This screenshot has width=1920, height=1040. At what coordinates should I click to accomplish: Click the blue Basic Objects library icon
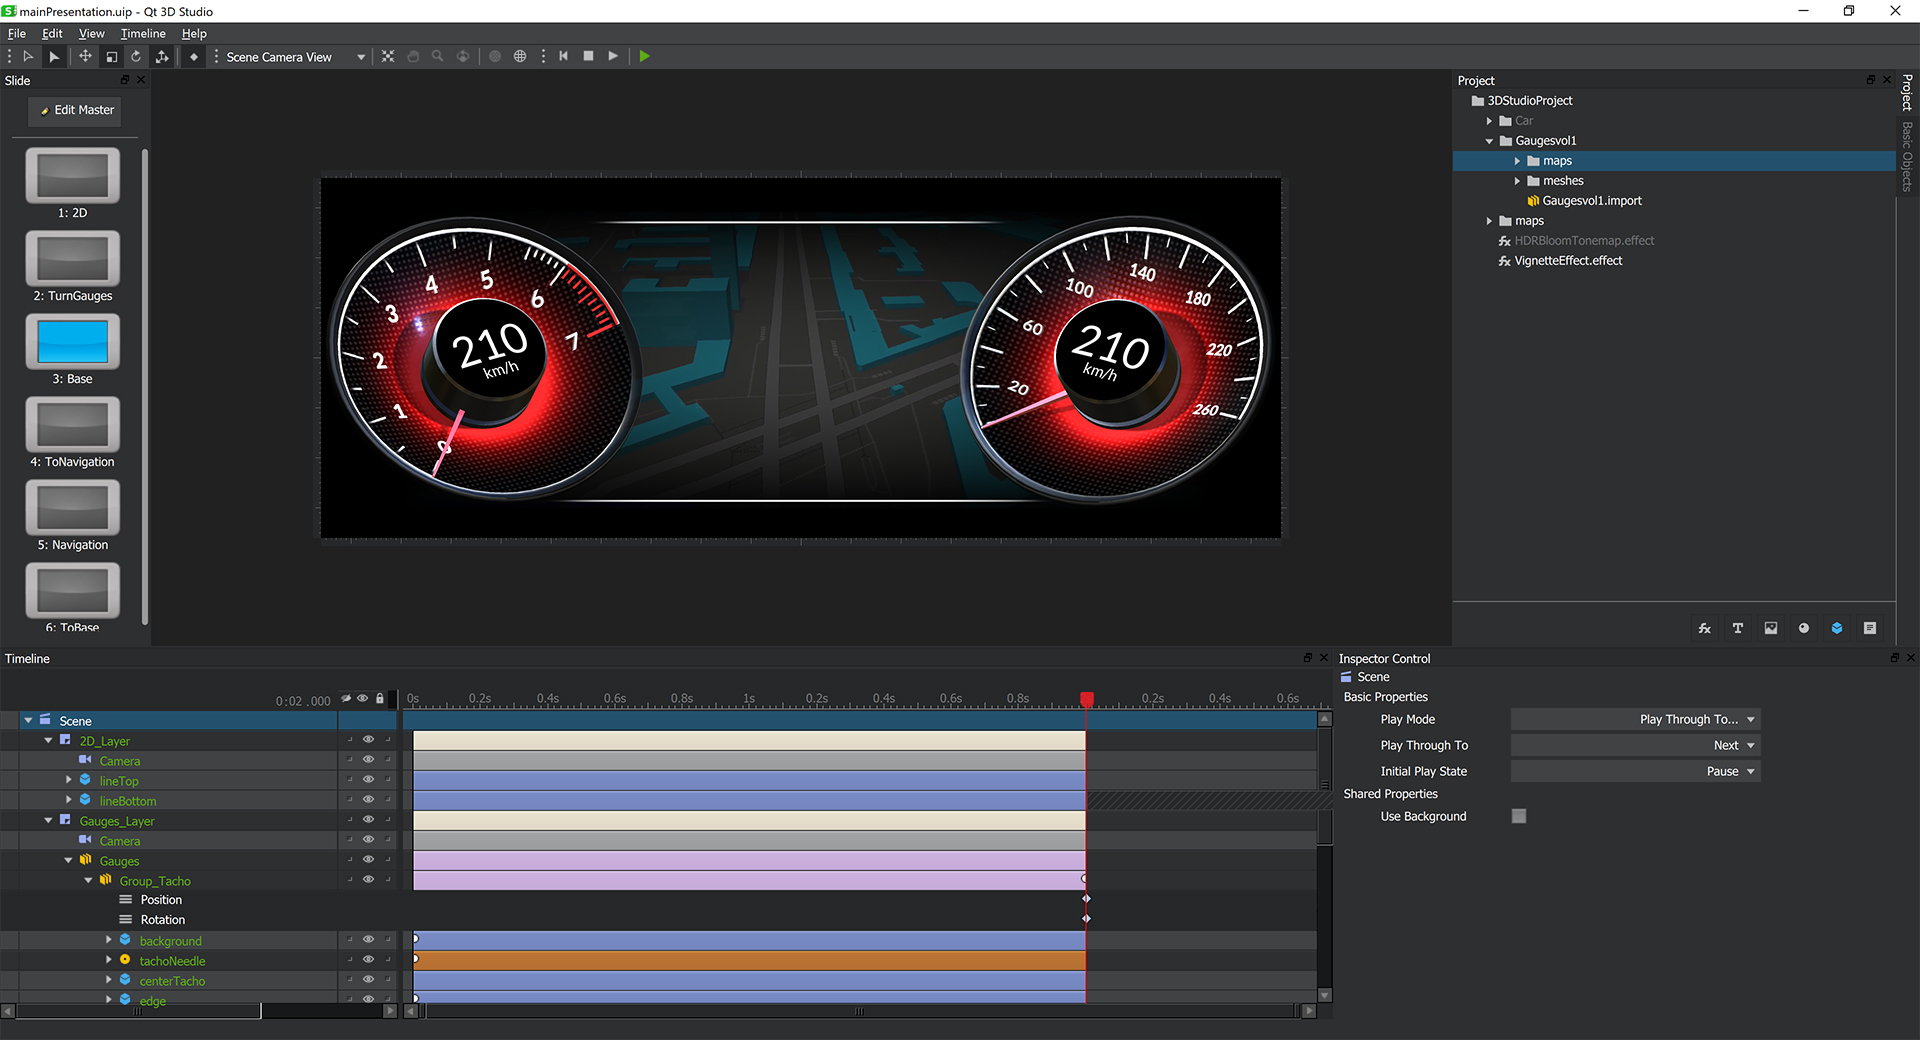[x=1837, y=628]
